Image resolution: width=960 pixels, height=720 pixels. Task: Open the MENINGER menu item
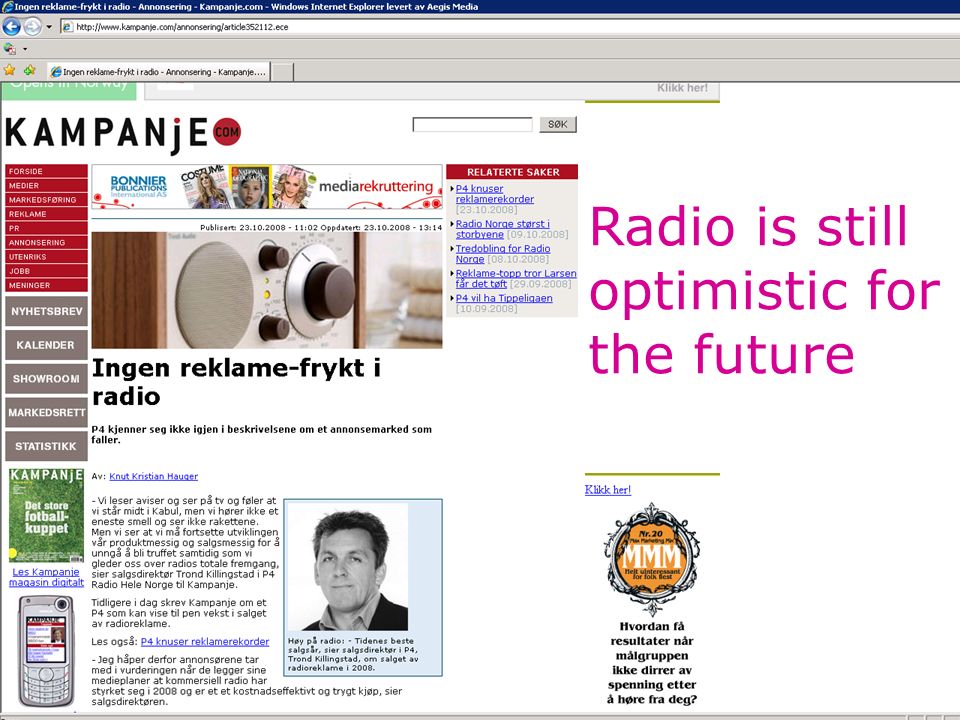[x=47, y=285]
